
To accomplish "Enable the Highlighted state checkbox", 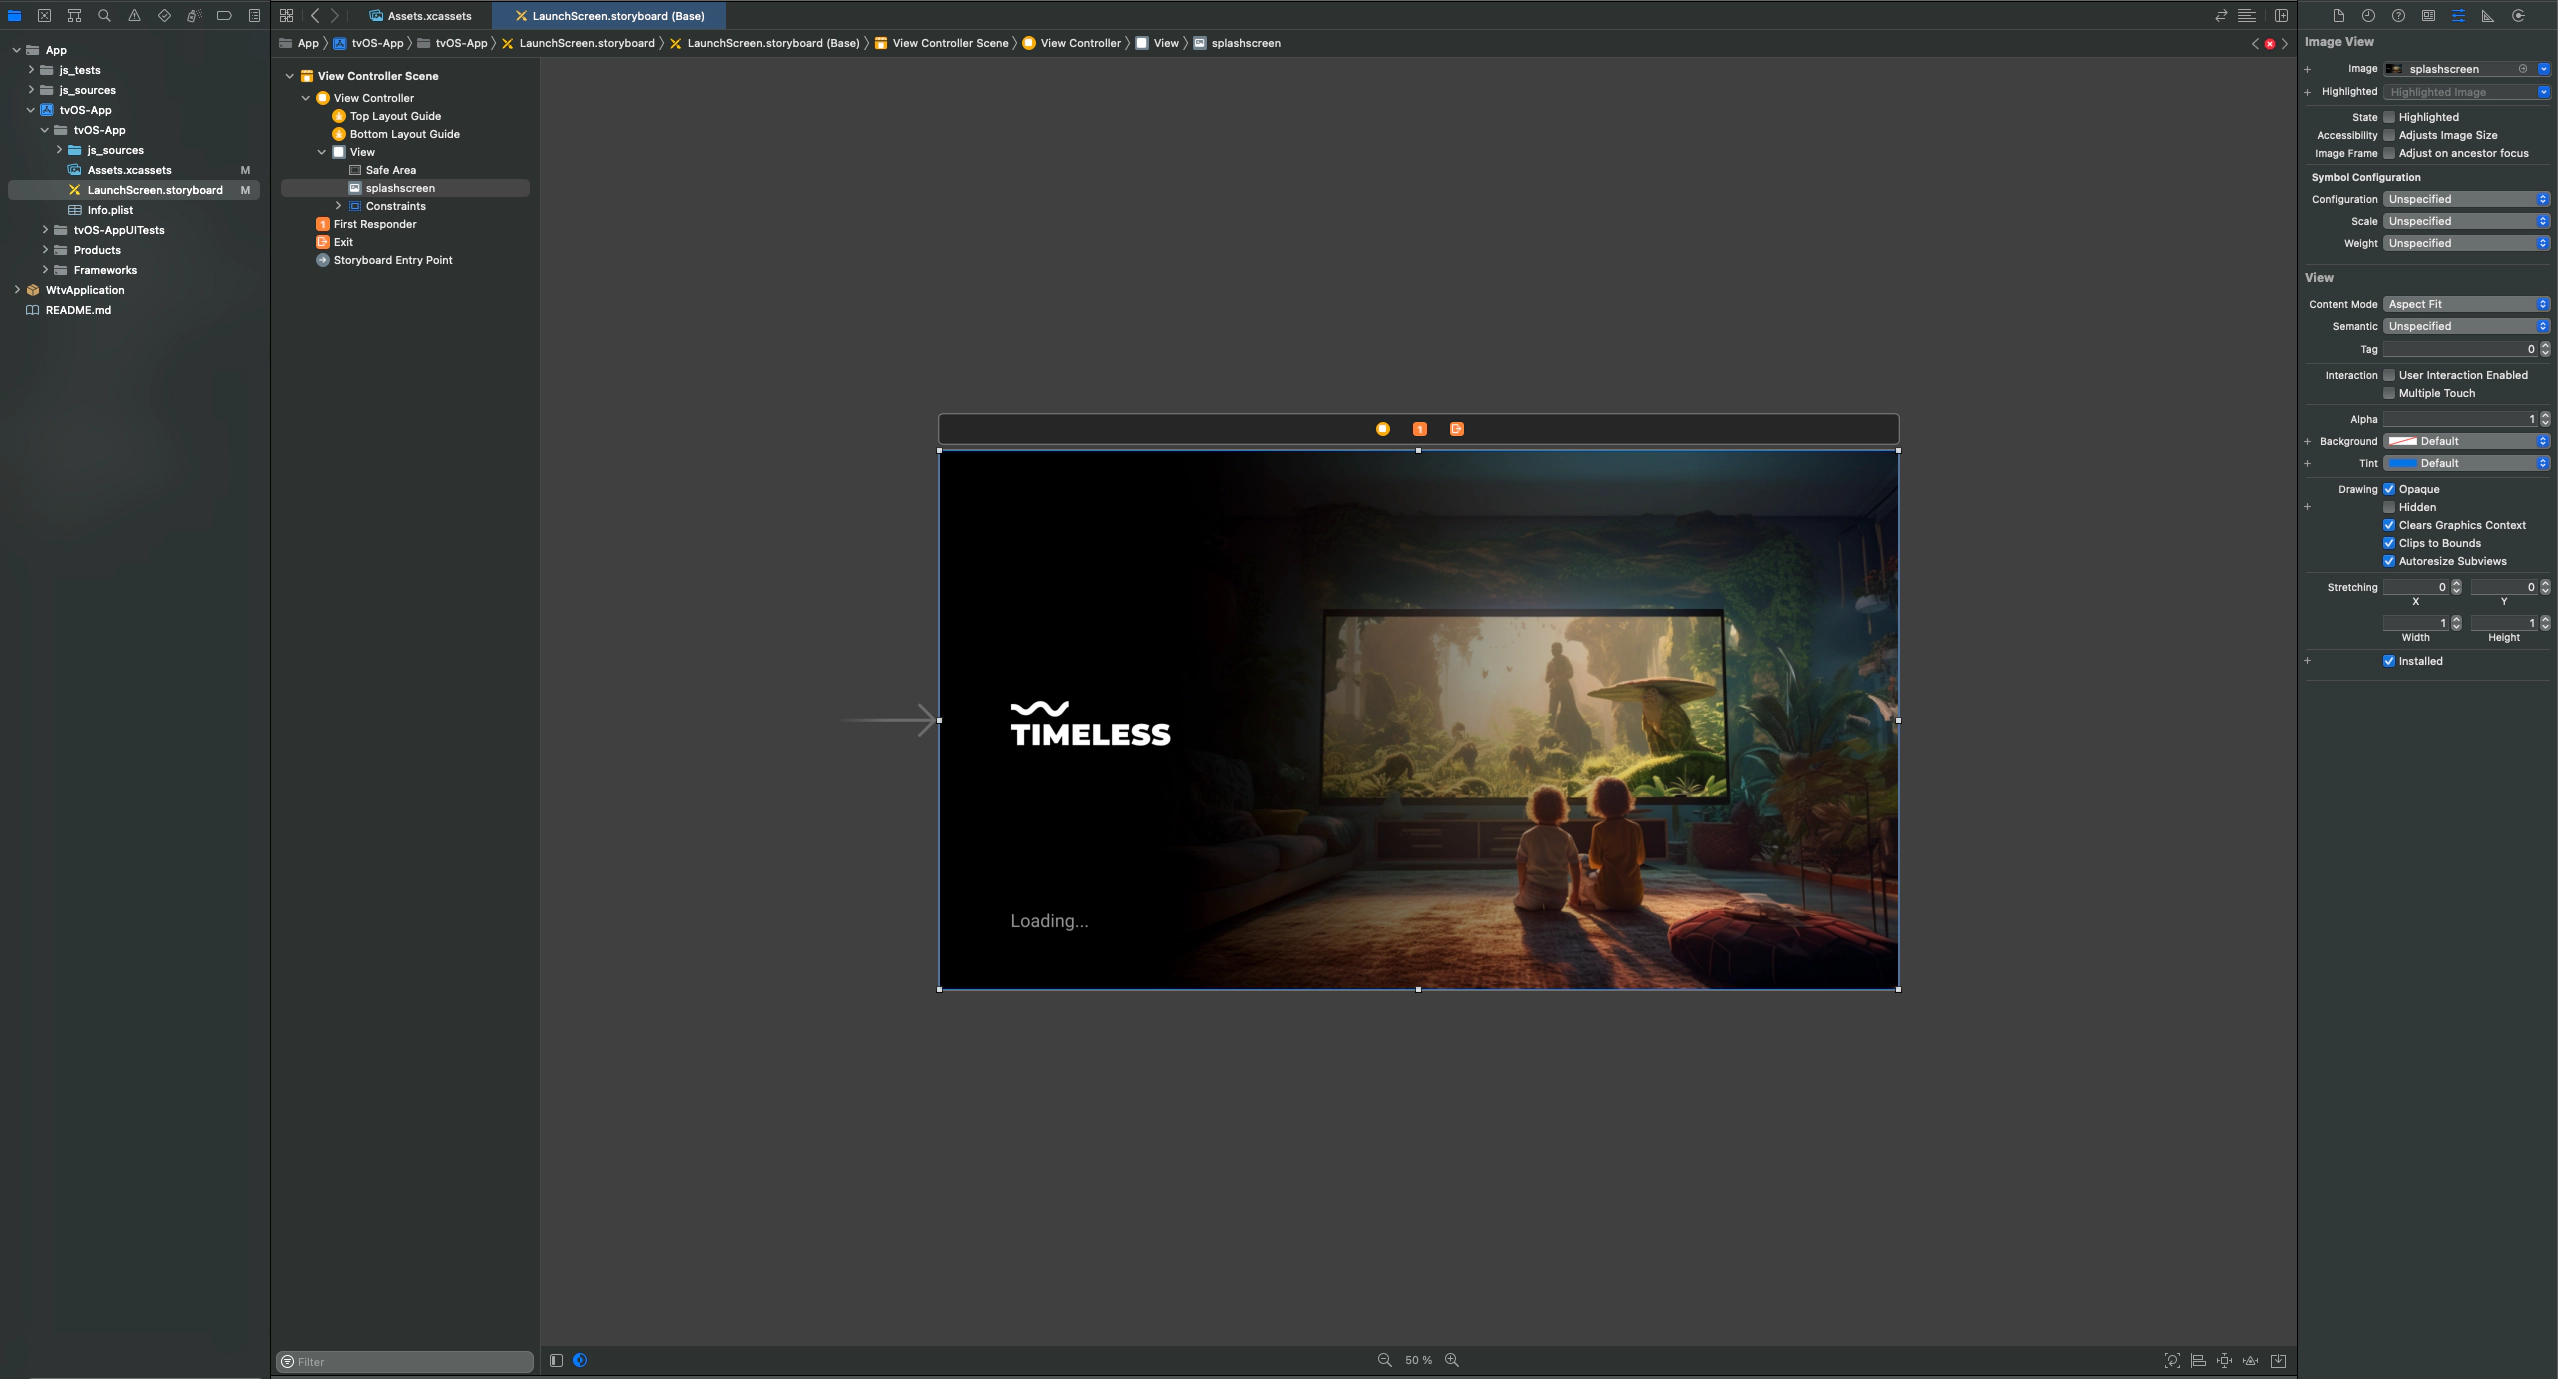I will (2389, 116).
